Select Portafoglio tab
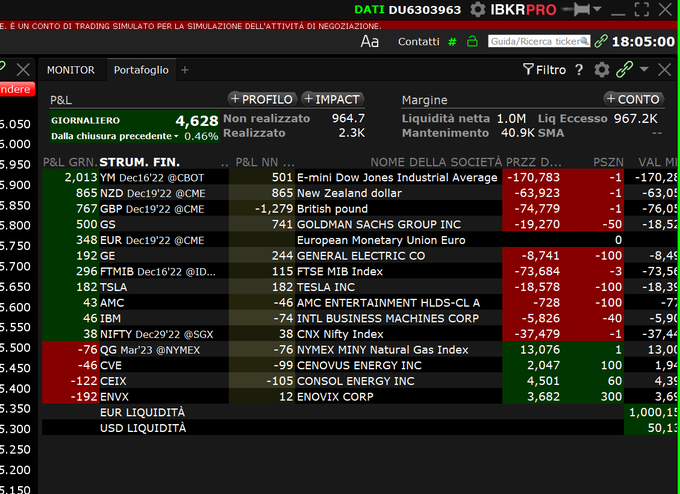Image resolution: width=680 pixels, height=494 pixels. (x=141, y=70)
